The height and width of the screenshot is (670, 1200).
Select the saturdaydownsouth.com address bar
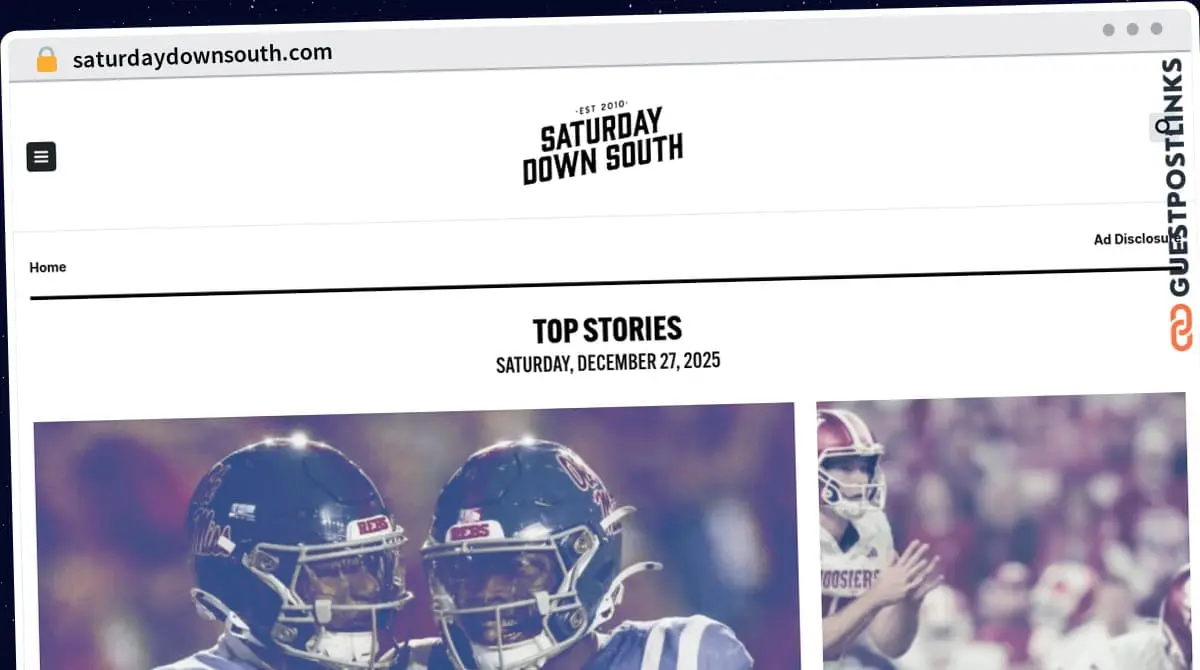[x=203, y=56]
